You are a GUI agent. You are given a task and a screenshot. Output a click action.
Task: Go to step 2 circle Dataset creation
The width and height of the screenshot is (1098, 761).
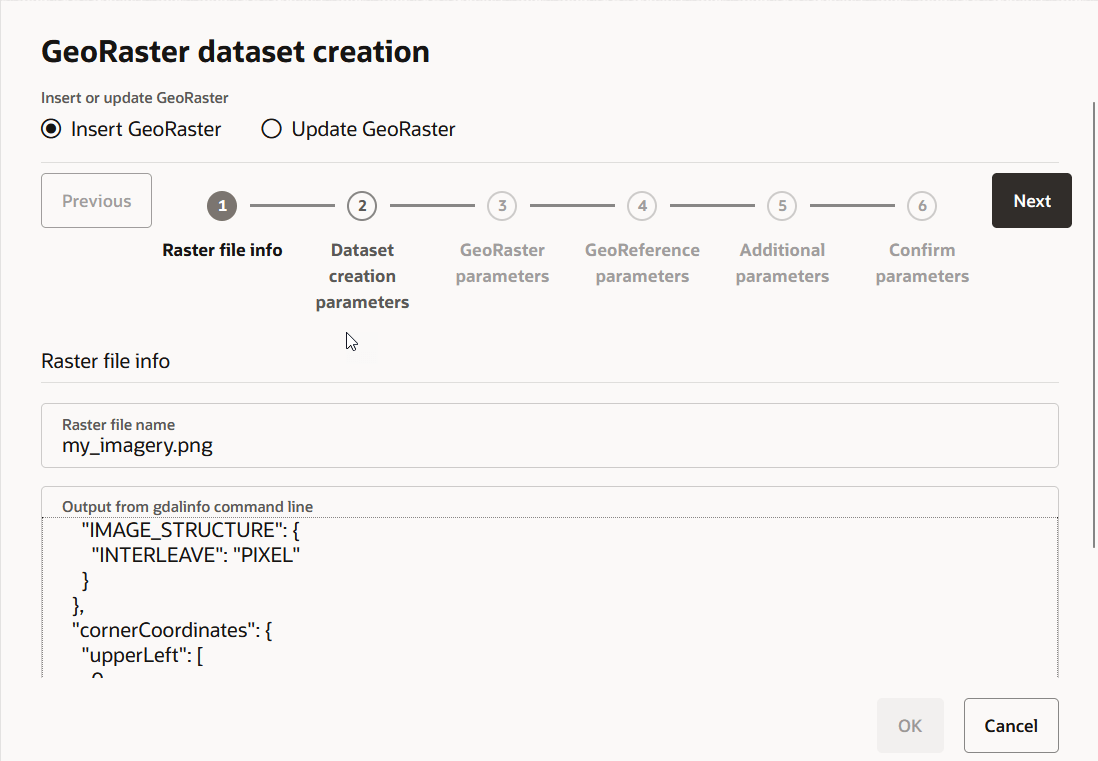pos(362,206)
